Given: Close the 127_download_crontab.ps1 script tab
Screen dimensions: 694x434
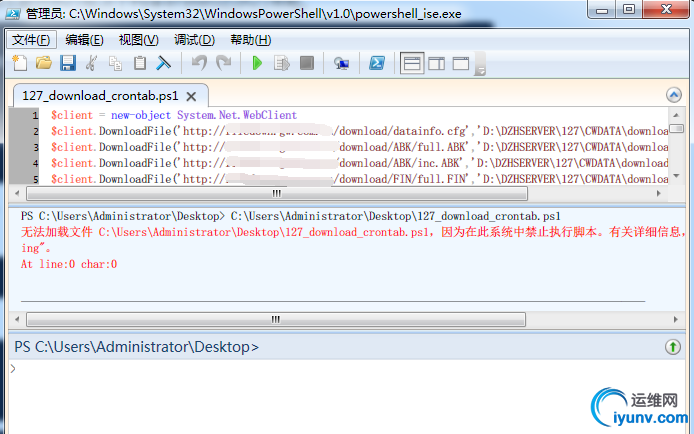Looking at the screenshot, I should [191, 96].
